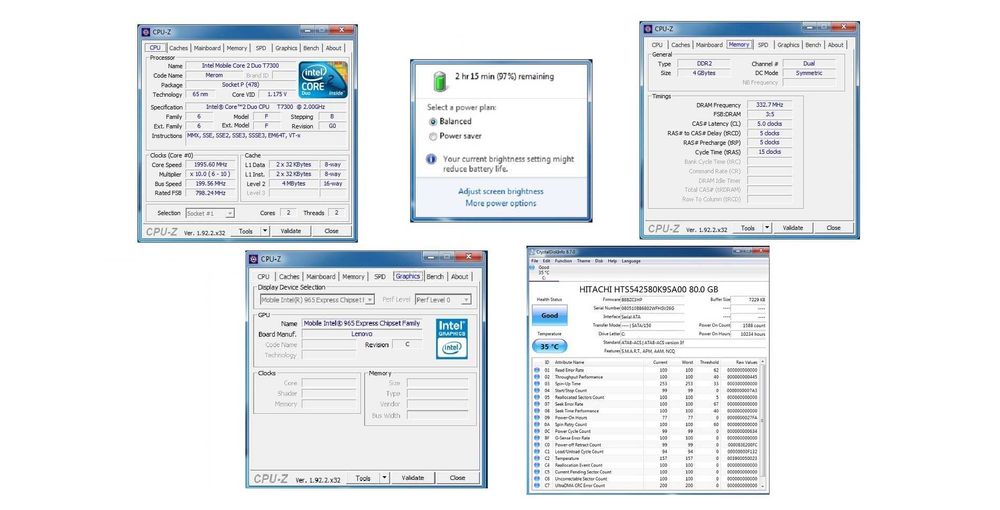The height and width of the screenshot is (510, 1000).
Task: Click the 35 °C temperature button
Action: pyautogui.click(x=550, y=346)
